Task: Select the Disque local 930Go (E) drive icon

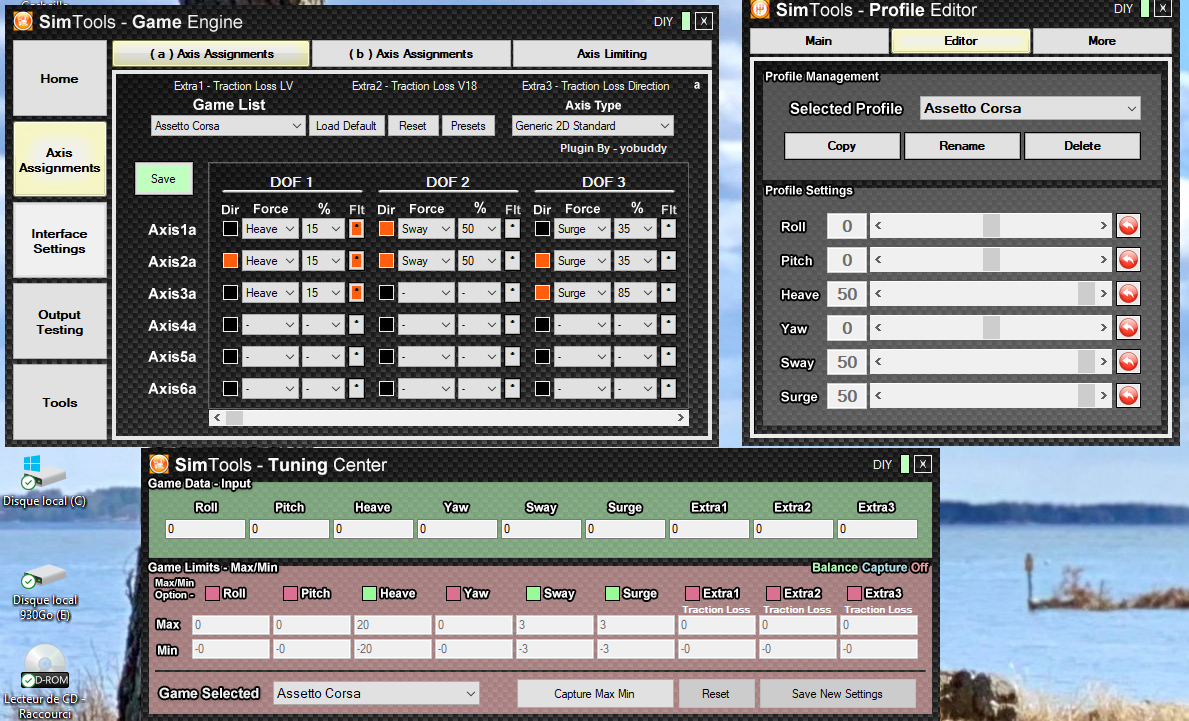Action: click(x=45, y=593)
